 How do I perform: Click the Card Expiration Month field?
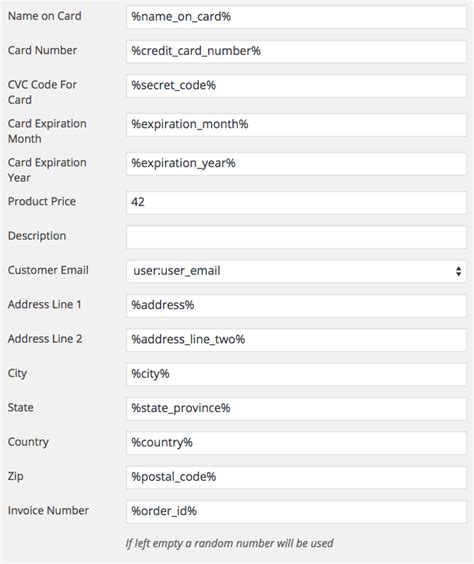296,125
